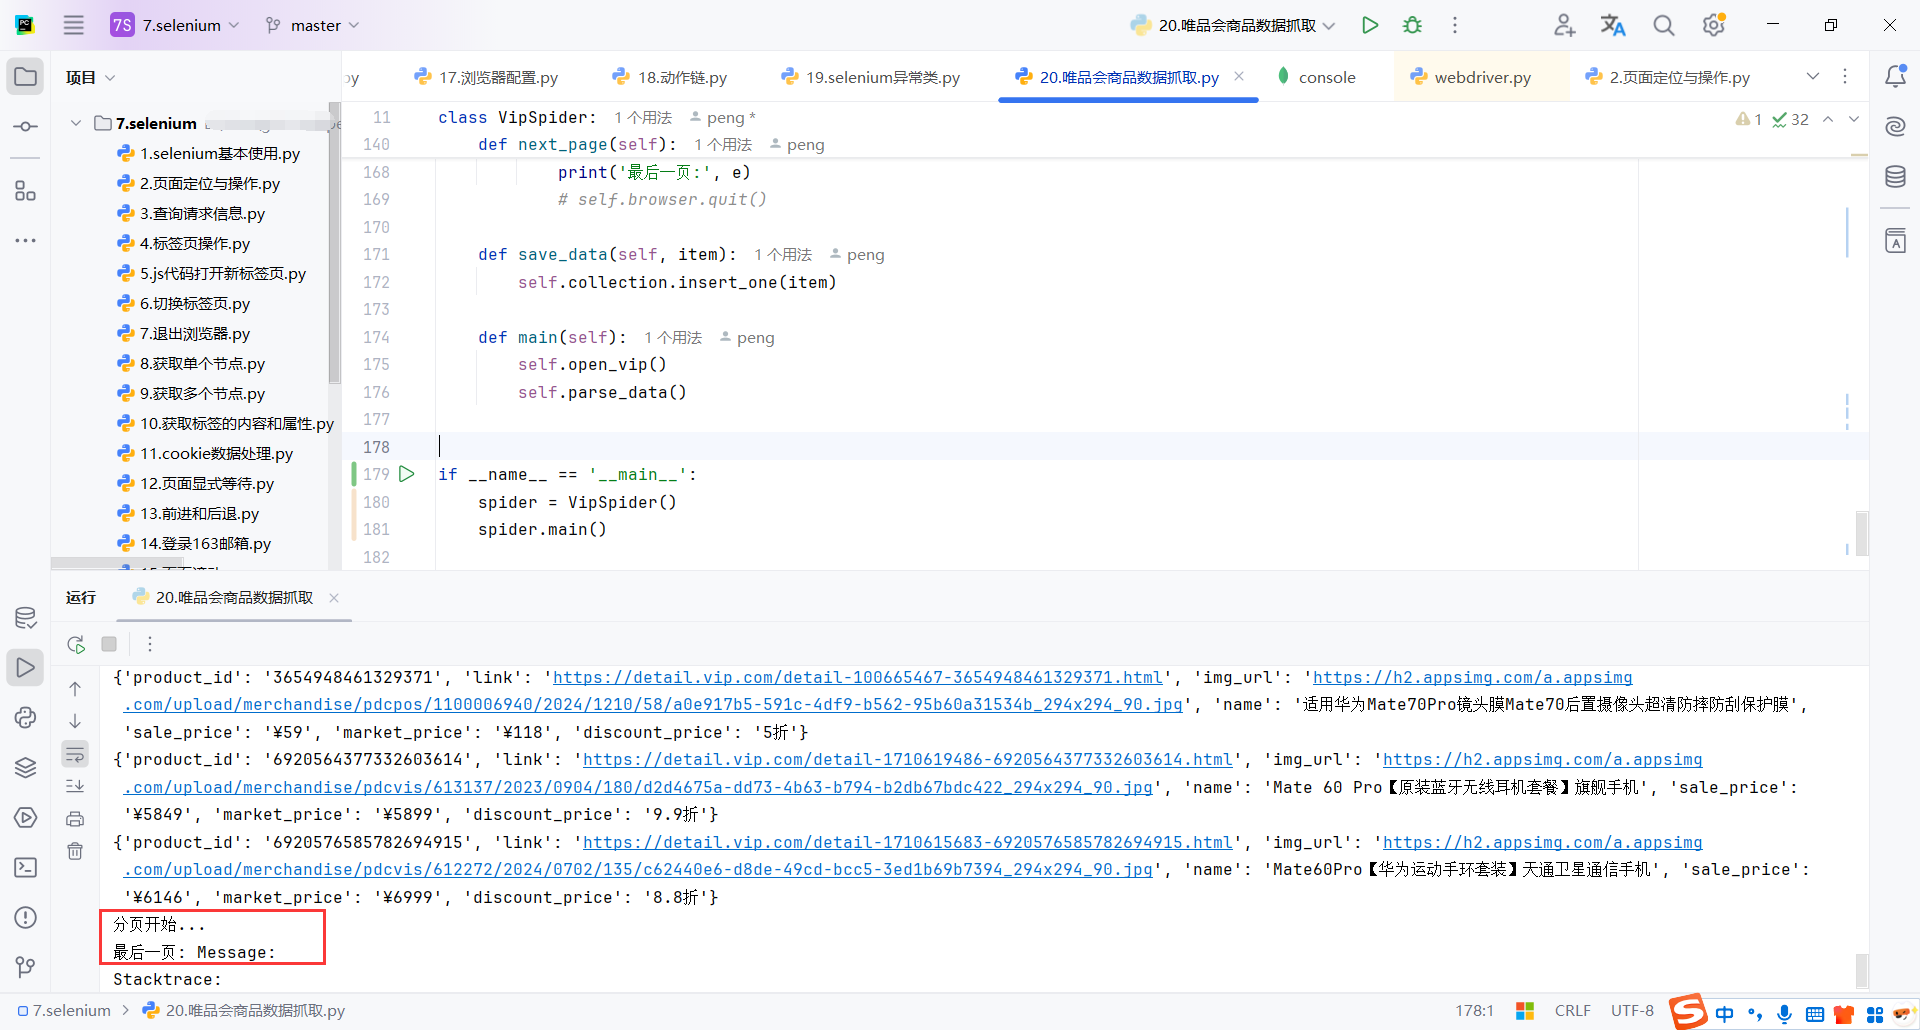Toggle scroll to end of console output
This screenshot has width=1920, height=1030.
pyautogui.click(x=75, y=786)
